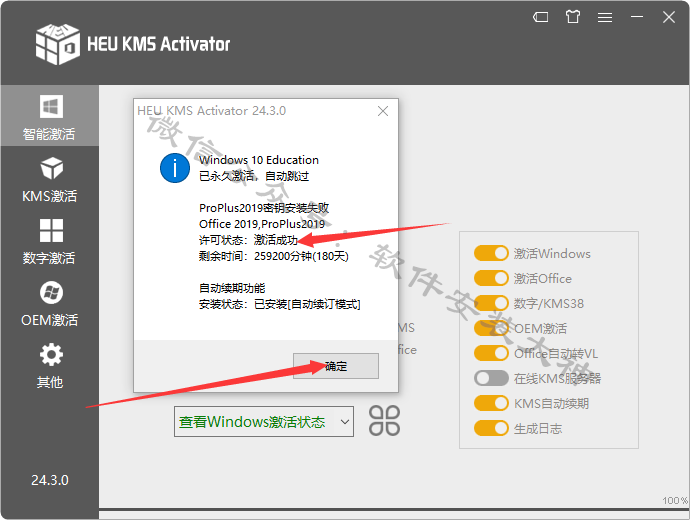Enable the 在线KMS服务器 switch
This screenshot has height=520, width=690.
point(491,378)
